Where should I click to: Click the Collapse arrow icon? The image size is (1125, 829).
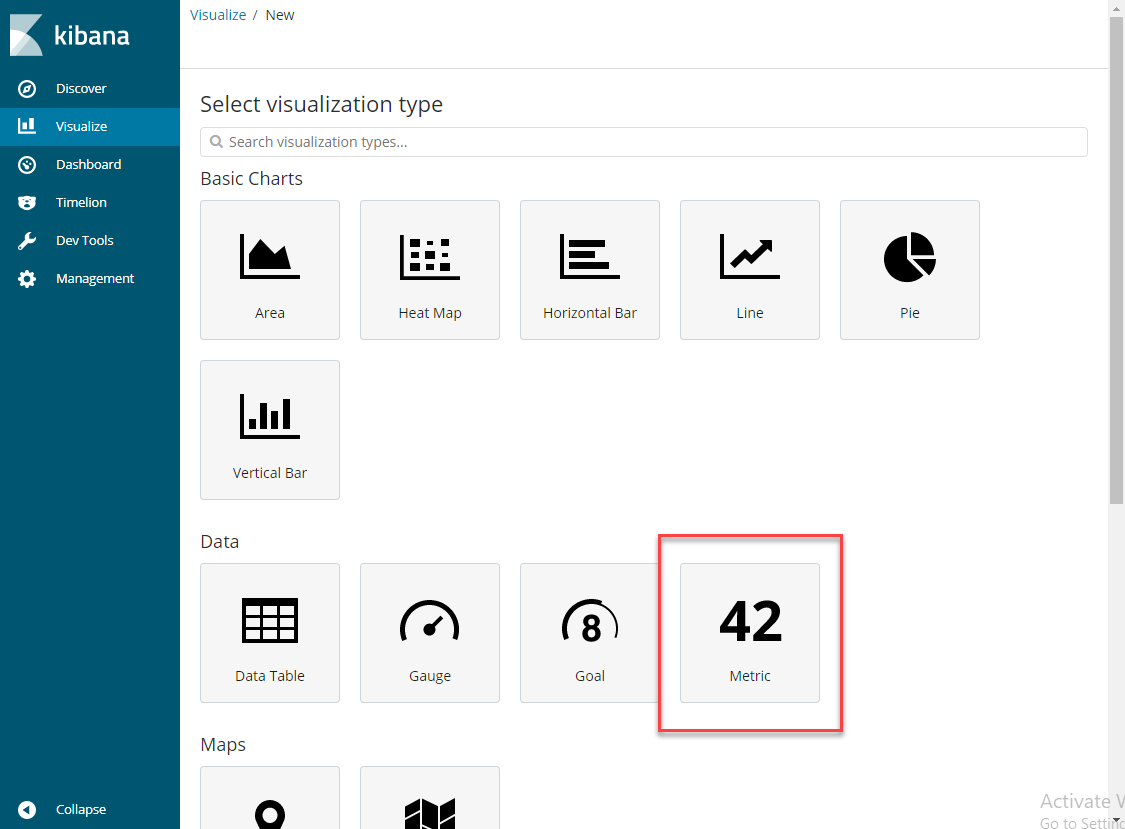pos(27,810)
